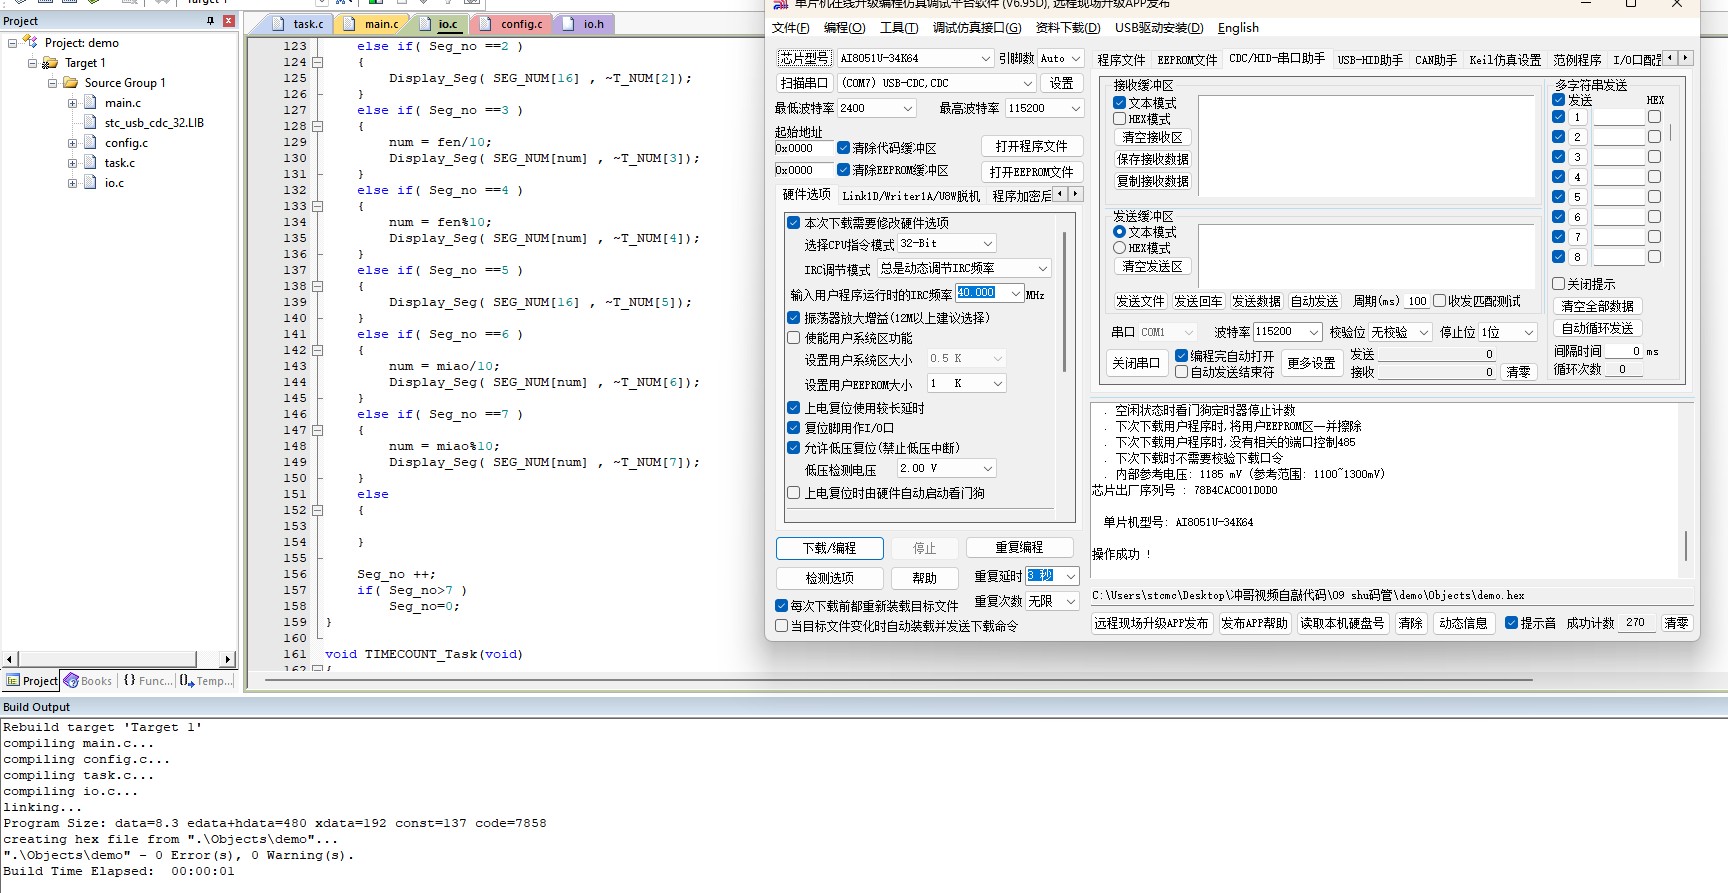
Task: Switch interface language to English
Action: (x=1238, y=28)
